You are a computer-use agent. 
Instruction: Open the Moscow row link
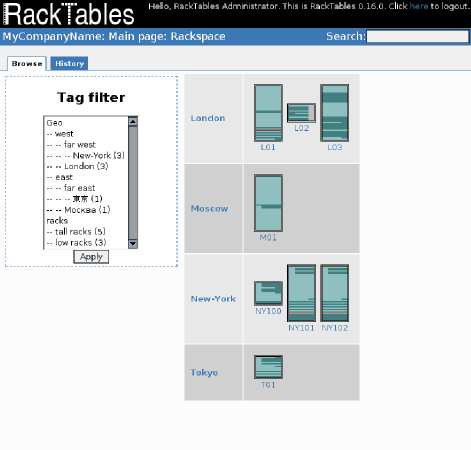(209, 209)
